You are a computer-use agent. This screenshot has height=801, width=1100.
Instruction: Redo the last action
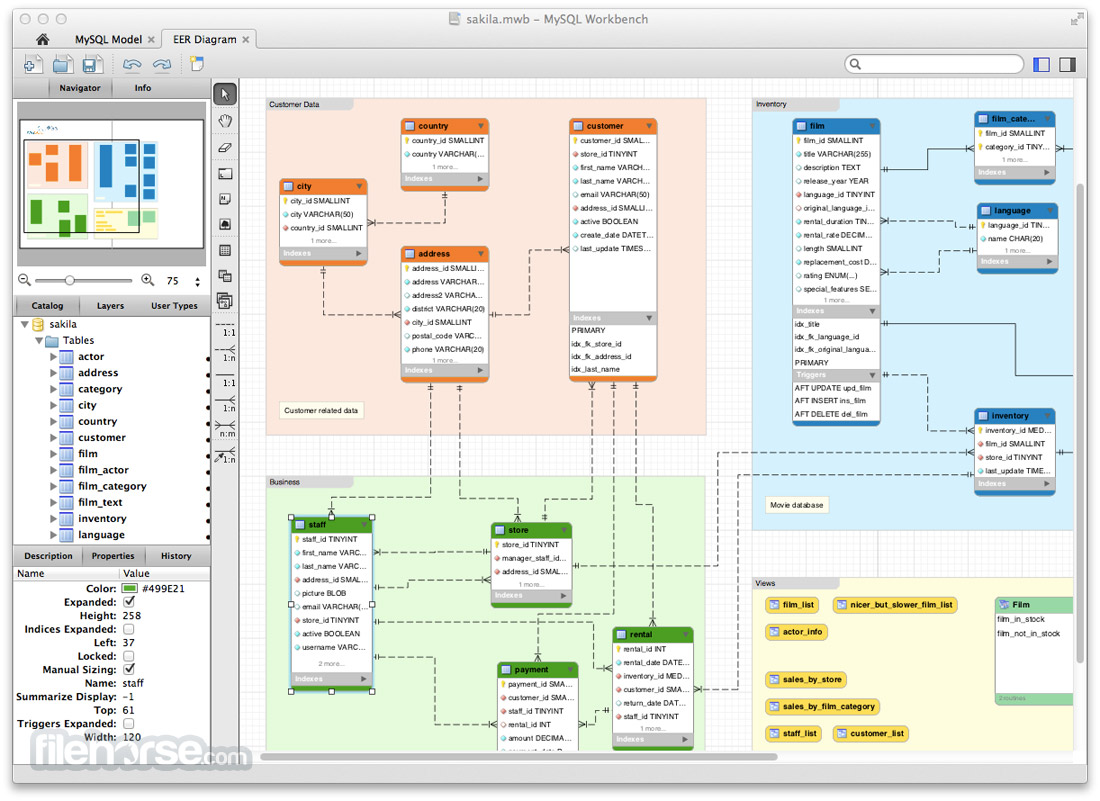(x=162, y=65)
